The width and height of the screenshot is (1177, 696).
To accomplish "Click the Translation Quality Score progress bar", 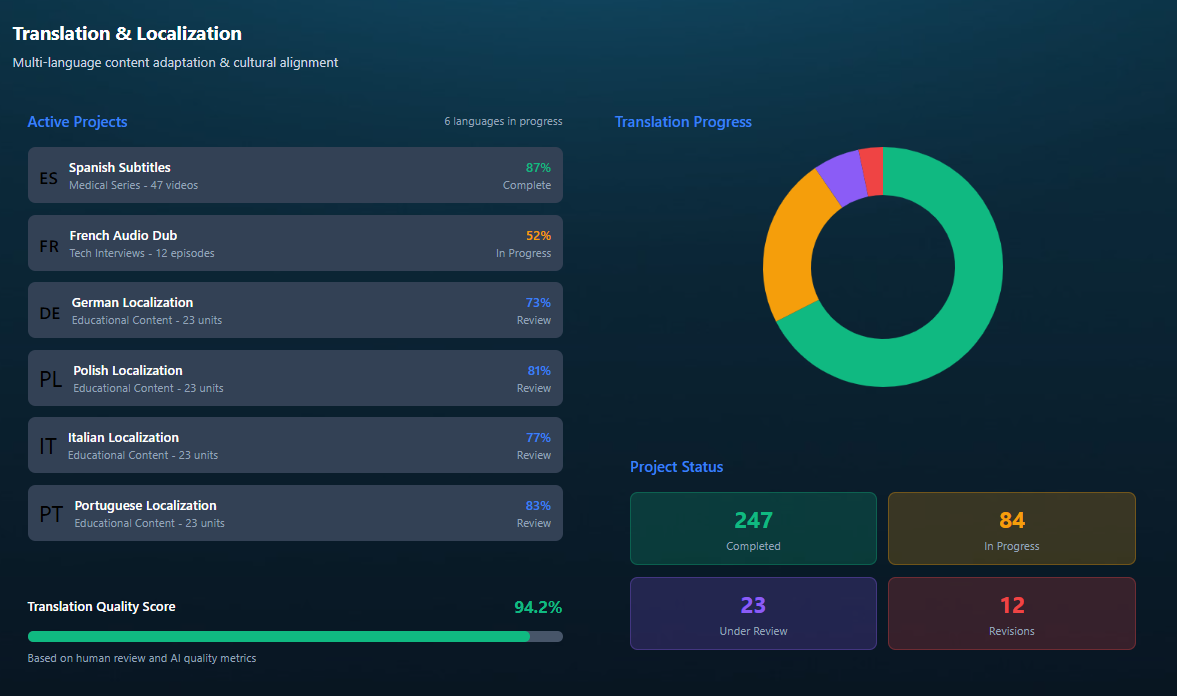I will tap(295, 636).
